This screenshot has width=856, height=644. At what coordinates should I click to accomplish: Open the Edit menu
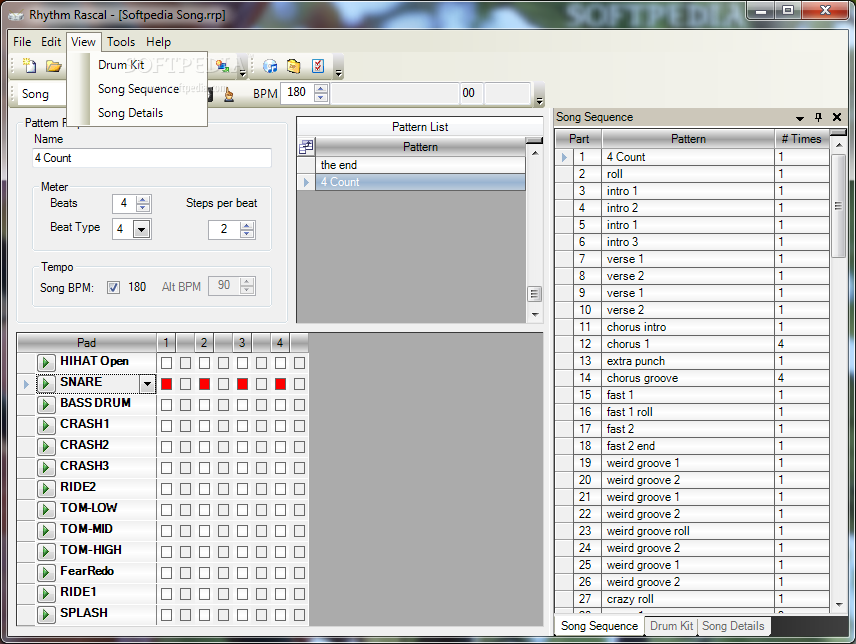click(x=51, y=42)
